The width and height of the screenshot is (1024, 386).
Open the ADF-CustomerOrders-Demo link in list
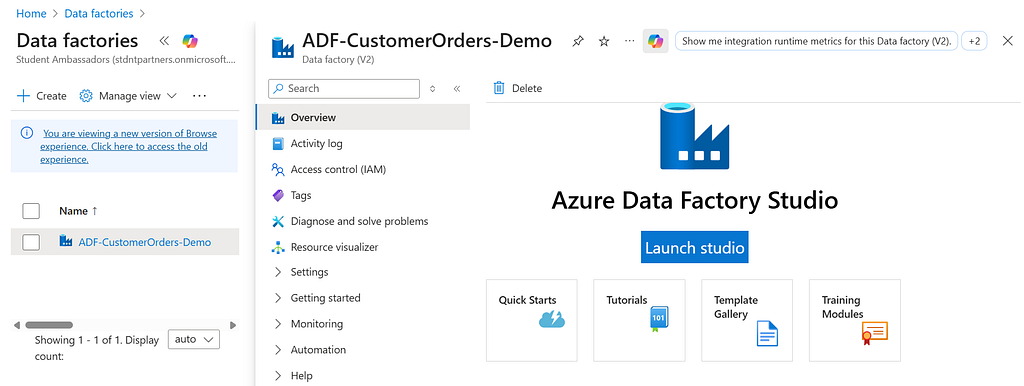click(145, 242)
